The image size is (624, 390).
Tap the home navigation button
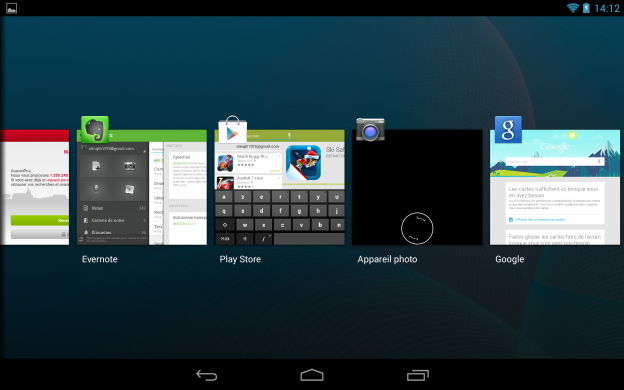pyautogui.click(x=312, y=375)
